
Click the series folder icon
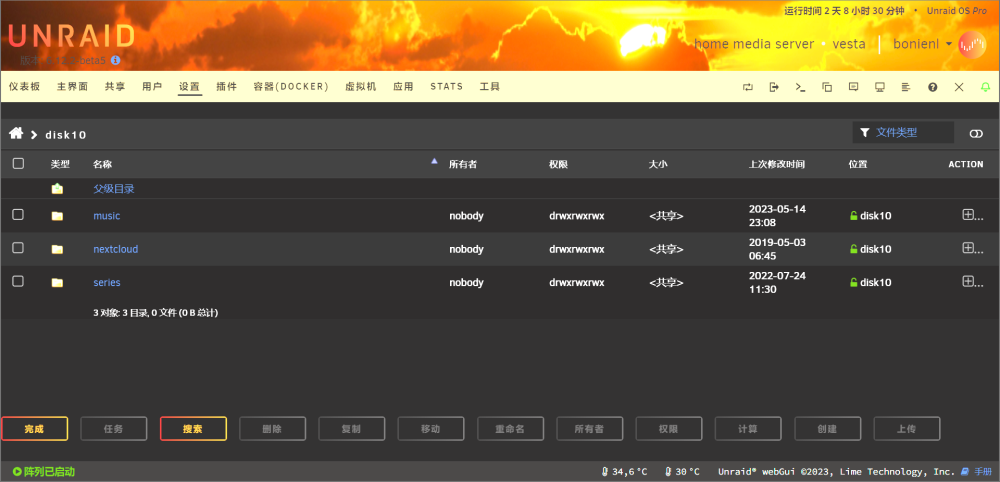coord(57,282)
